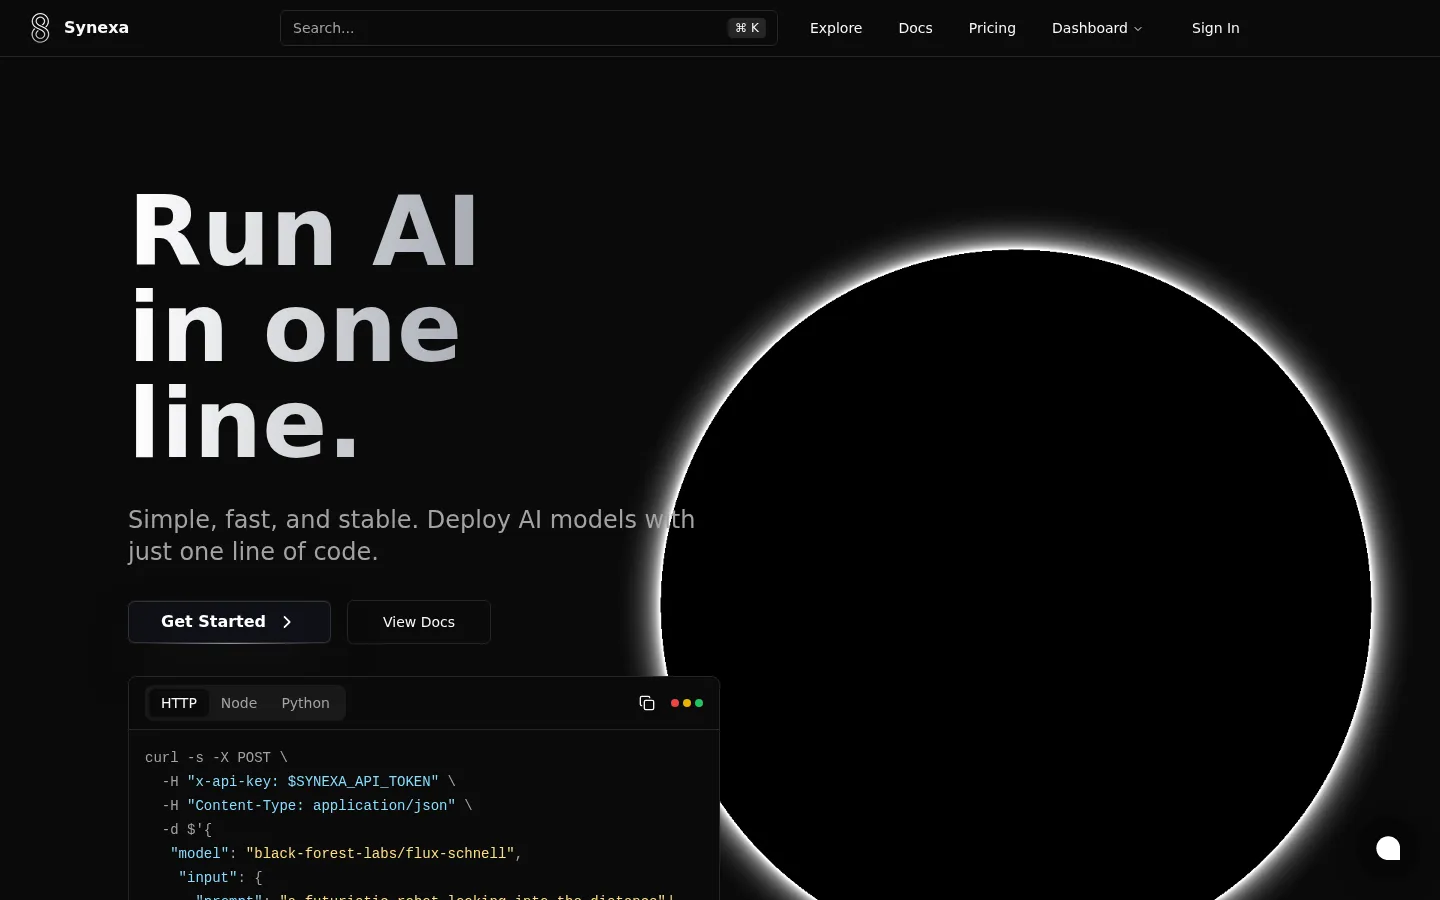
Task: Click the Synexa logo icon
Action: [x=40, y=28]
